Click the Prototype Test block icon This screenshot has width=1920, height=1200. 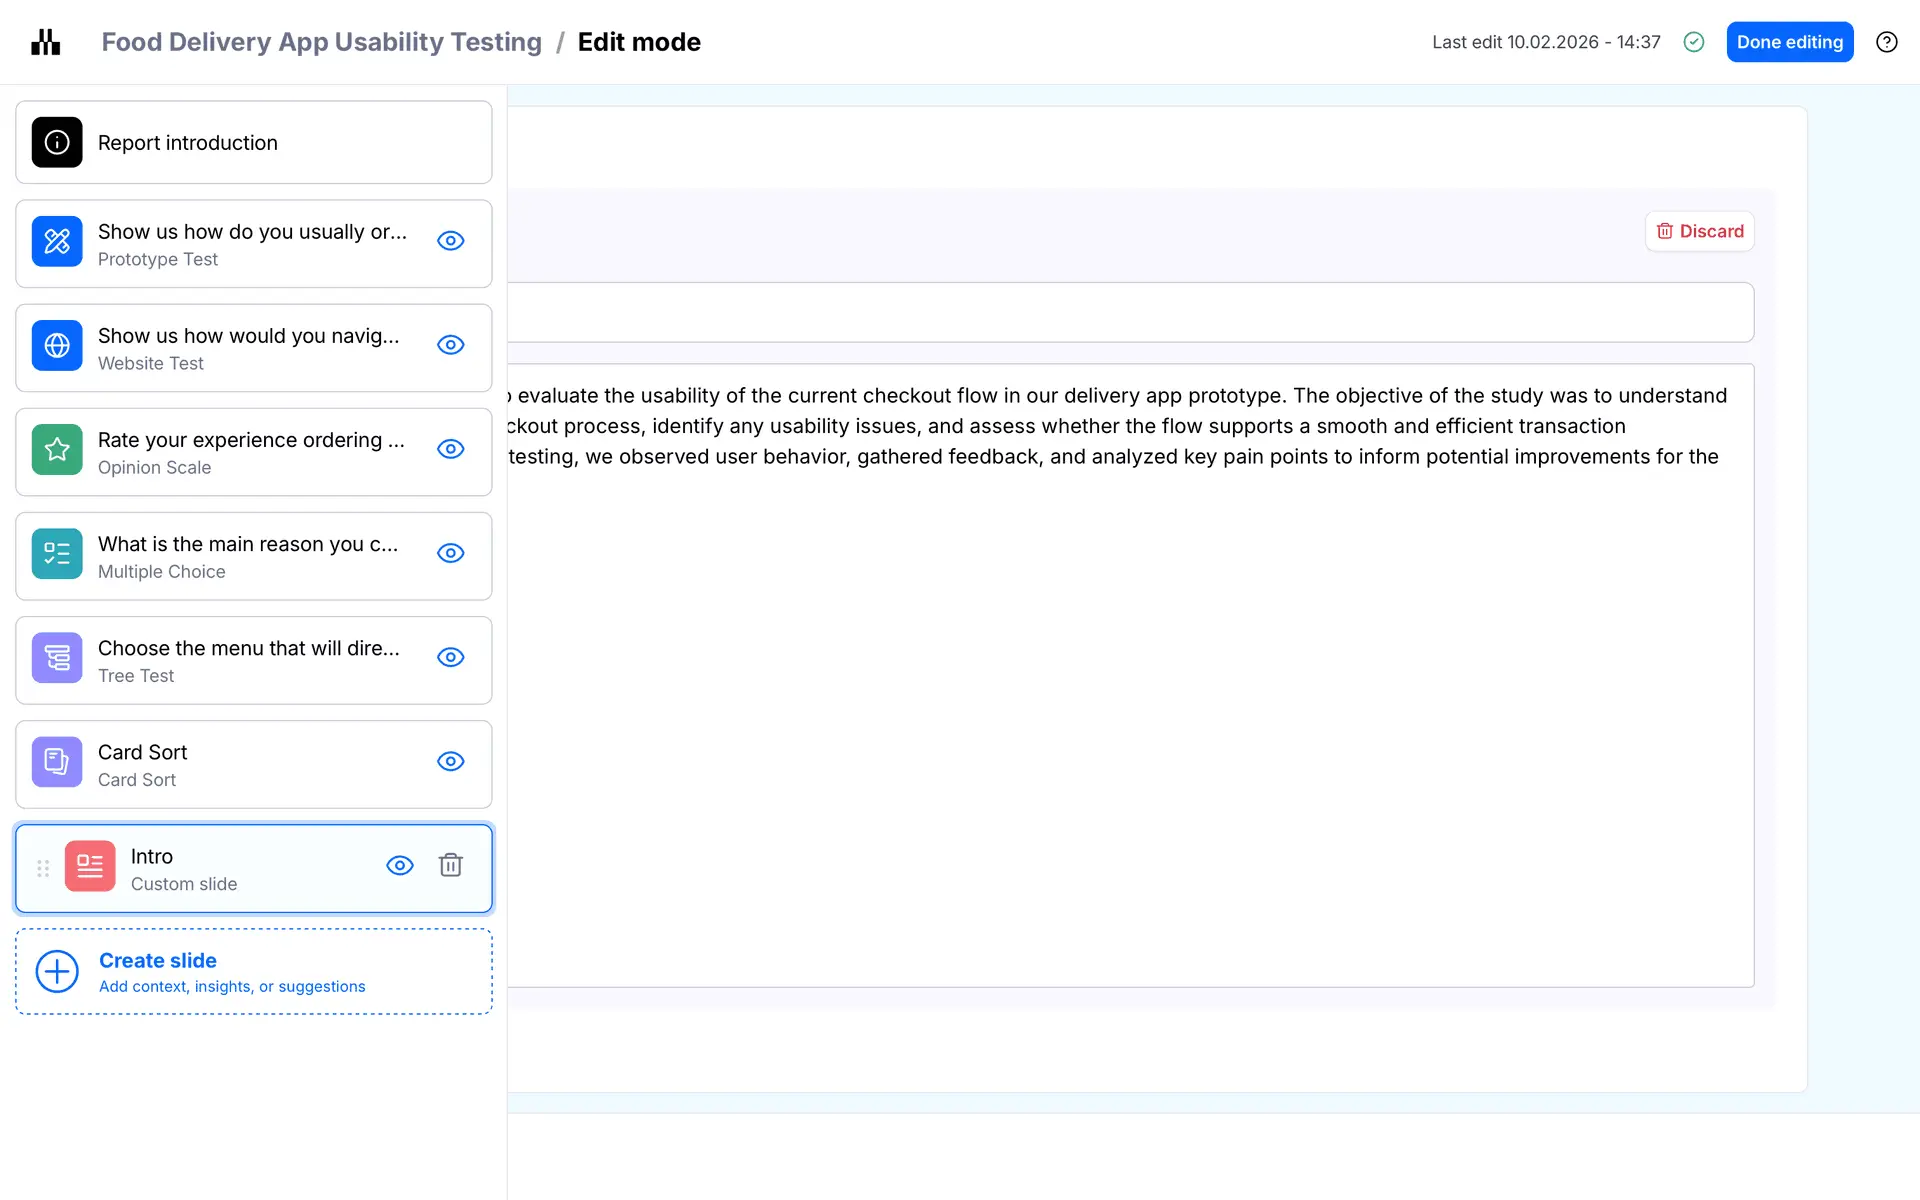click(57, 241)
